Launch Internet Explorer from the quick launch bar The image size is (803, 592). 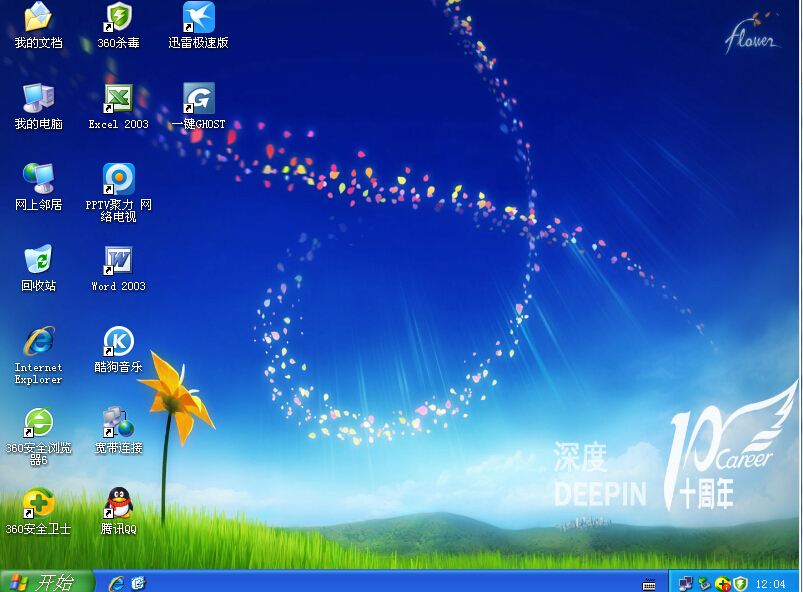click(116, 582)
